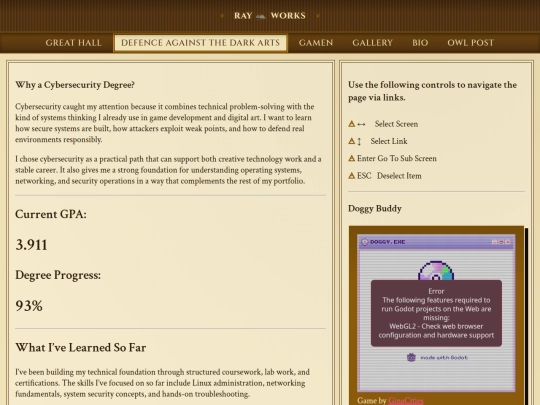Image resolution: width=540 pixels, height=405 pixels.
Task: Click the 'Go To Sub Screen' label
Action: [407, 158]
